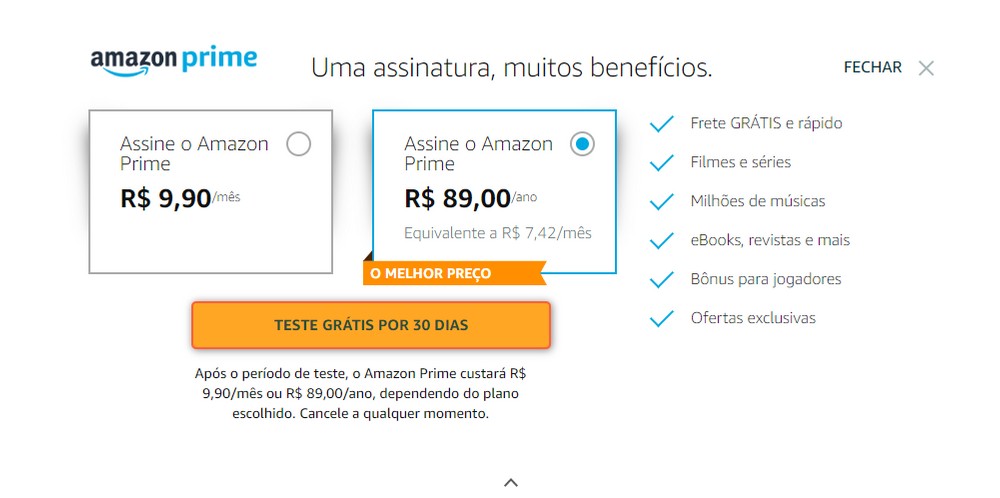Click the Bônus para jogadores benefit text
Screen dimensions: 1000x498
[765, 280]
